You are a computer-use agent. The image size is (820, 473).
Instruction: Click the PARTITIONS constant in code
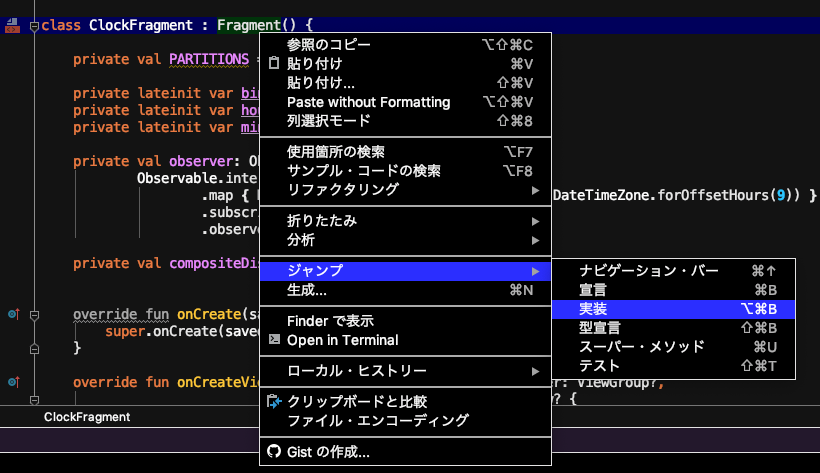(209, 59)
